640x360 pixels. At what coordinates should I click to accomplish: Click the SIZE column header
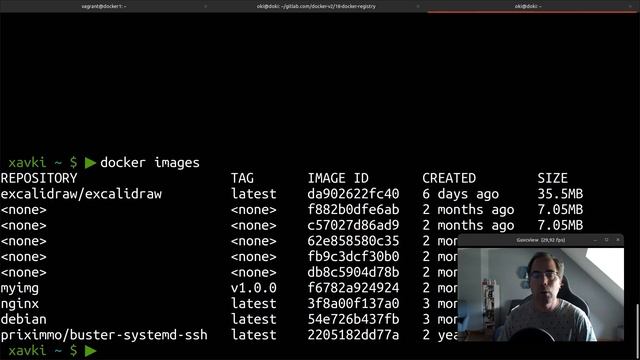[x=552, y=178]
